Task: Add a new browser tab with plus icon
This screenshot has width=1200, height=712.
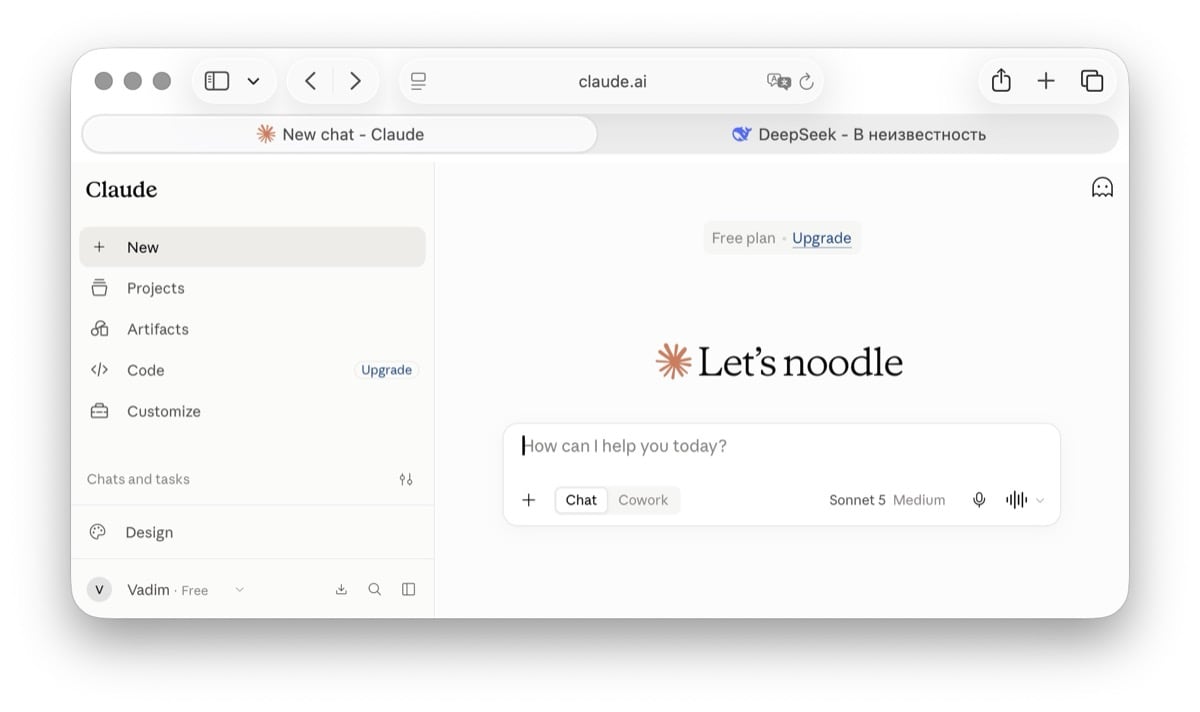Action: [1046, 81]
